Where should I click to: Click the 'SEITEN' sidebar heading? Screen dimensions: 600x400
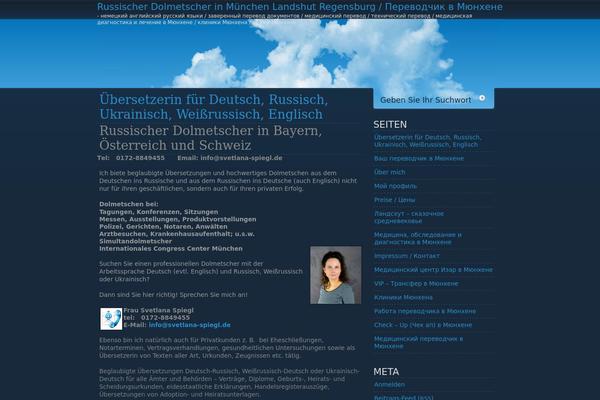pyautogui.click(x=390, y=125)
